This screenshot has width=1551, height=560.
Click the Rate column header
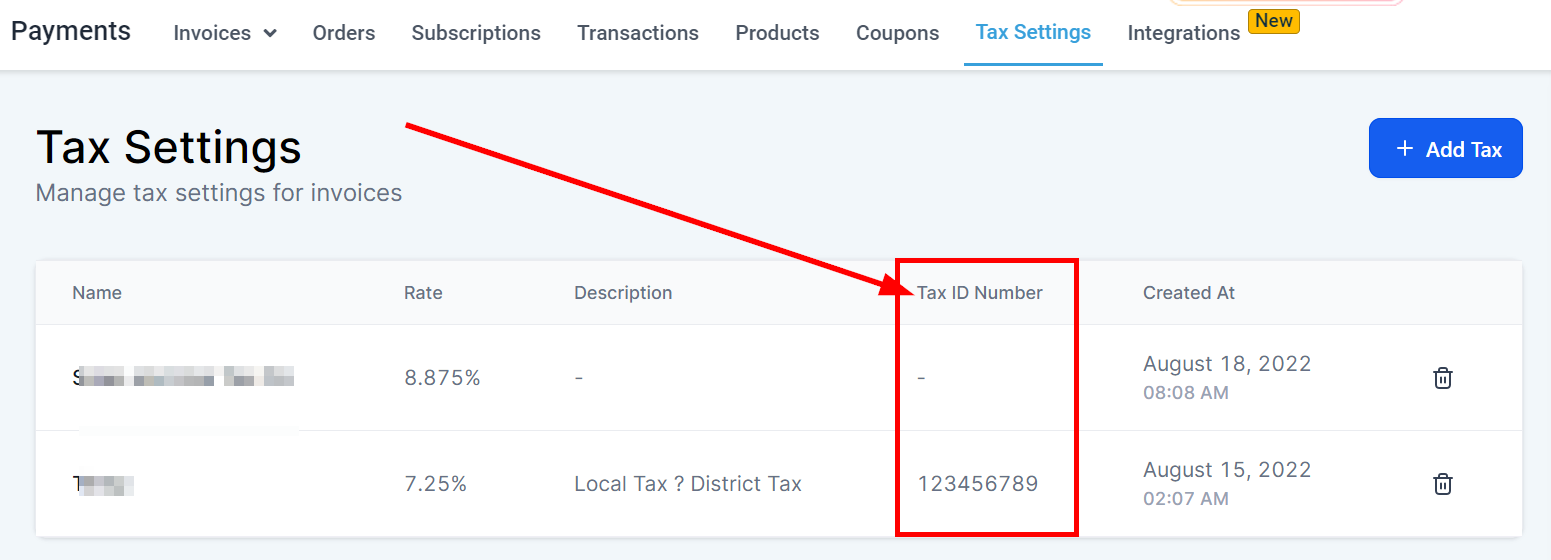423,293
